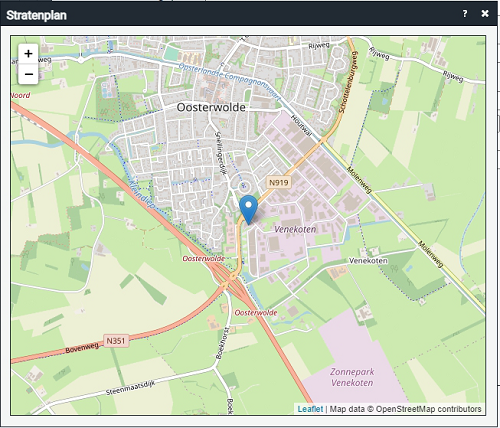Click the Schottelenburgweg road label

(348, 82)
